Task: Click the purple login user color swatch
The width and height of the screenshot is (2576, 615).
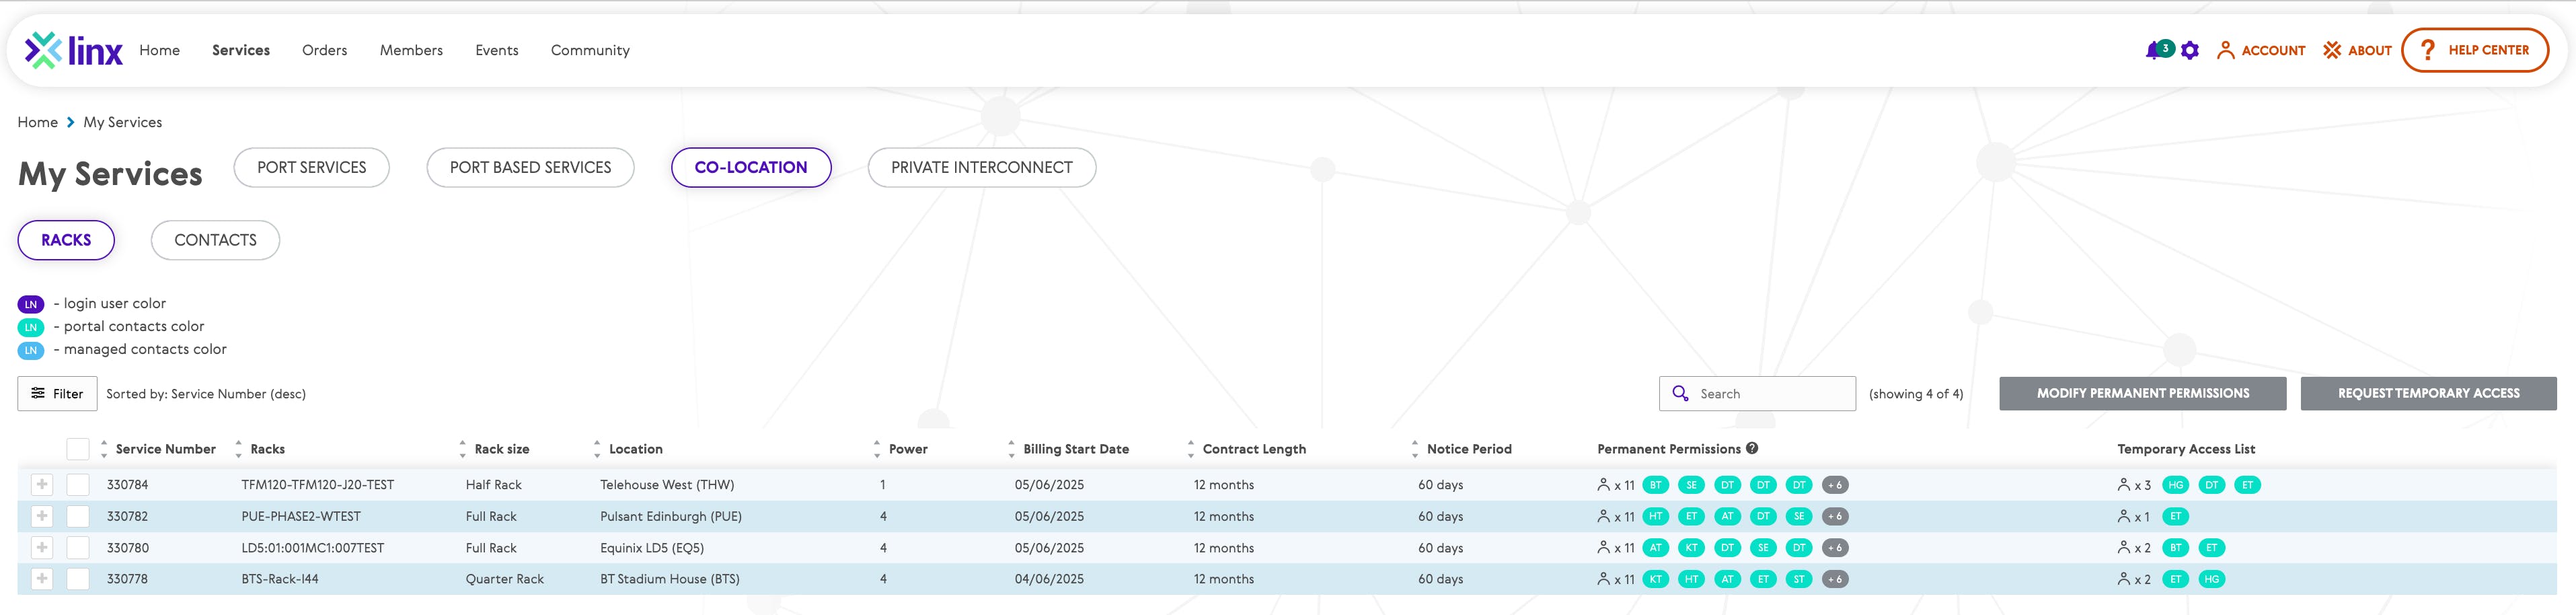Action: click(x=31, y=304)
